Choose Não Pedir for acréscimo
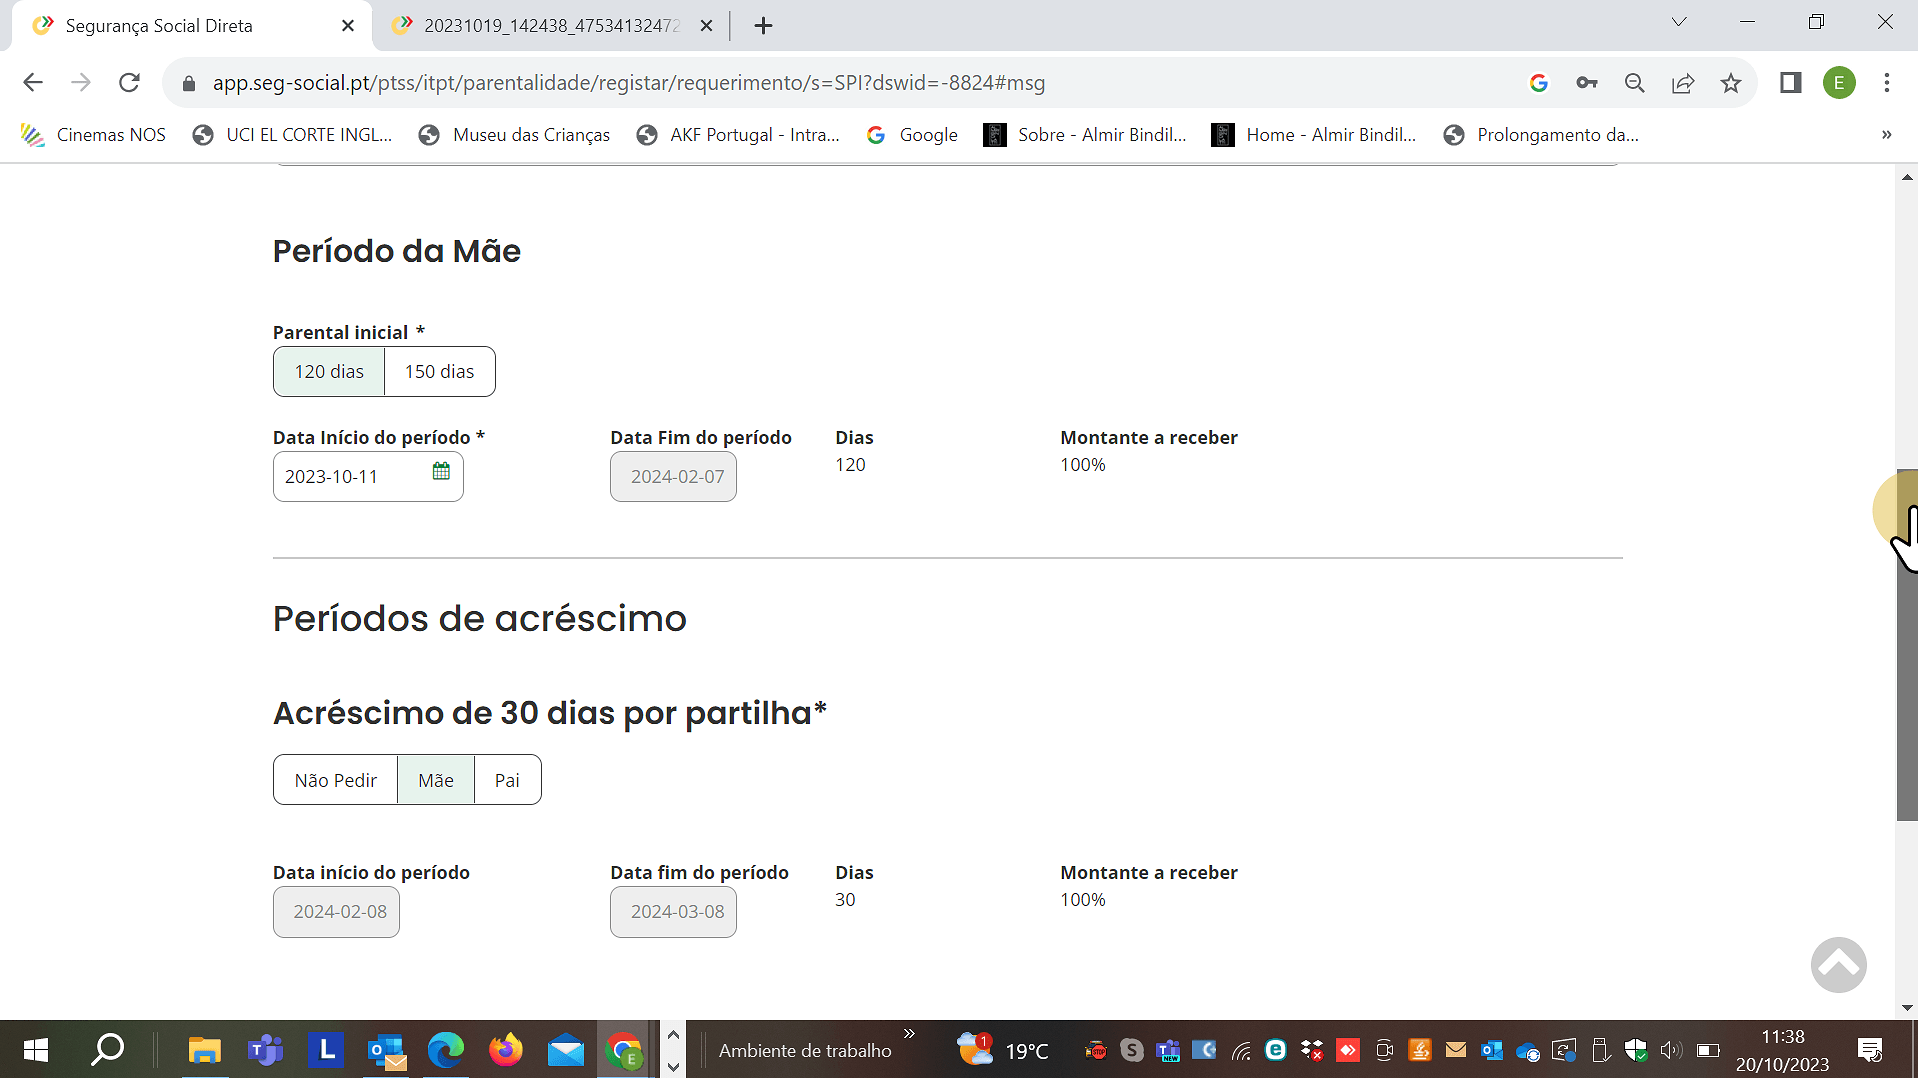The width and height of the screenshot is (1918, 1078). click(335, 780)
